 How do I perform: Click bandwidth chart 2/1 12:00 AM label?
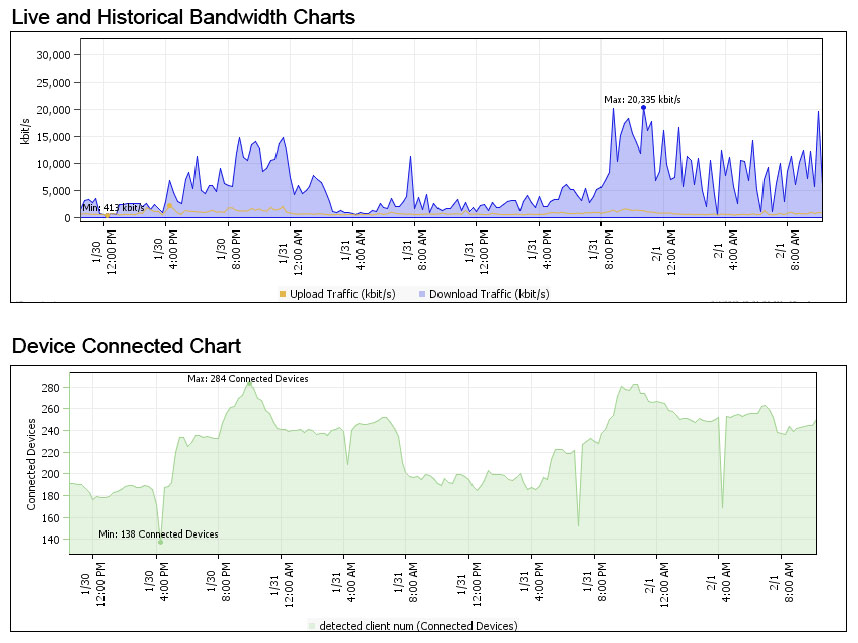(664, 251)
